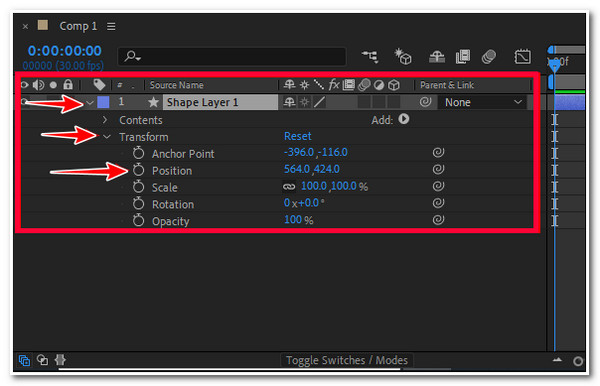
Task: Click the Motion Blur column header
Action: point(364,85)
